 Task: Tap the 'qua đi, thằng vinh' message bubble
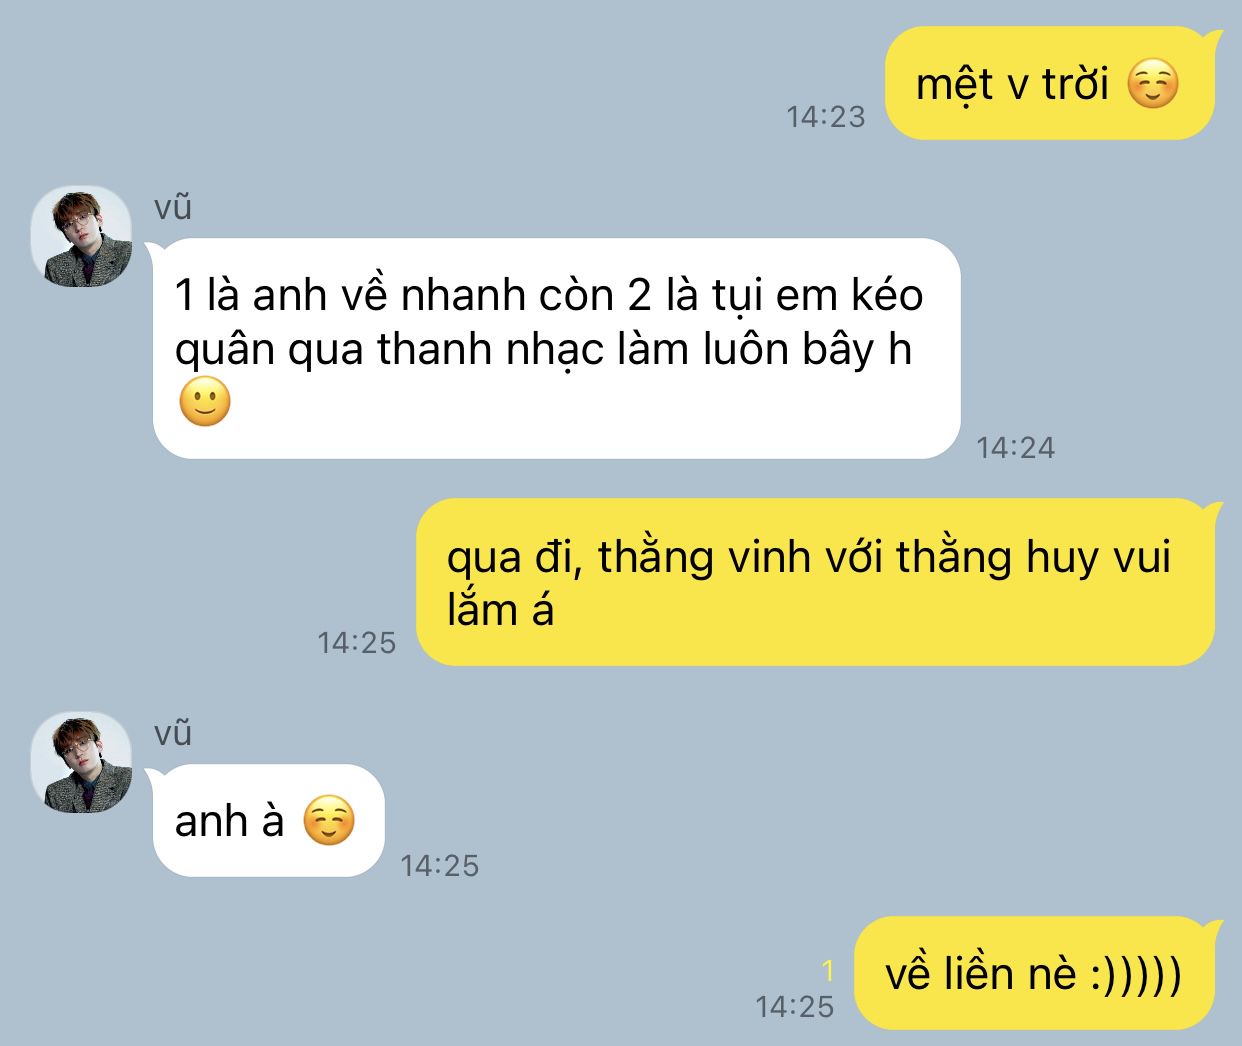coord(817,582)
